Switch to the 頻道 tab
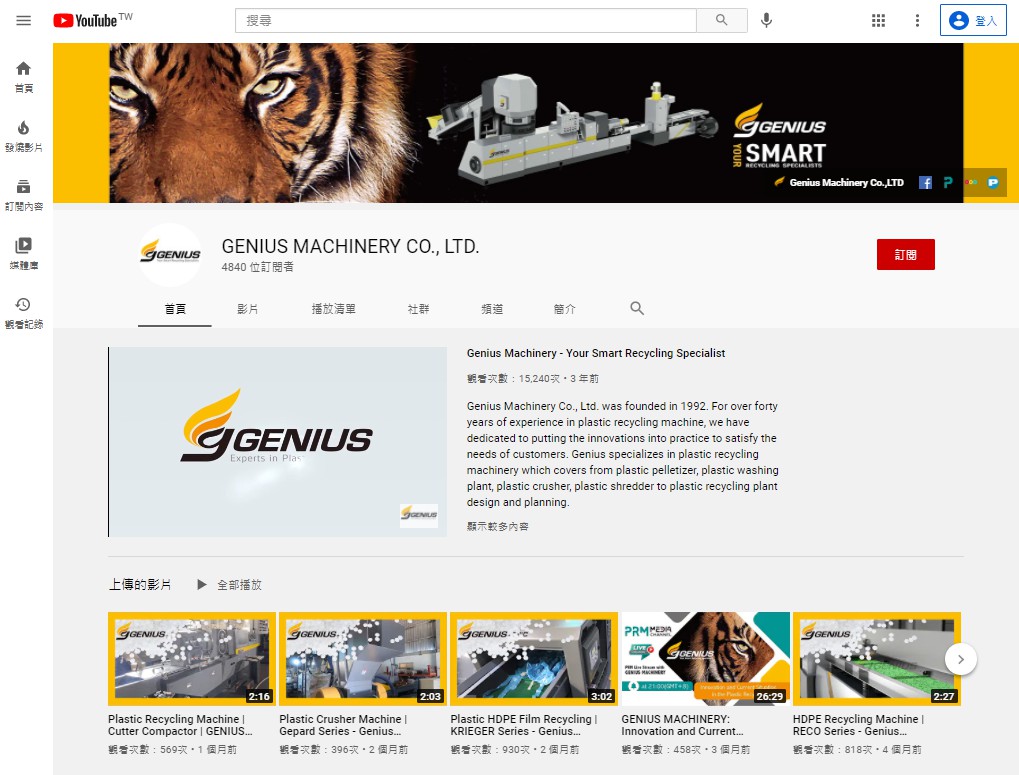The height and width of the screenshot is (775, 1019). pyautogui.click(x=492, y=309)
